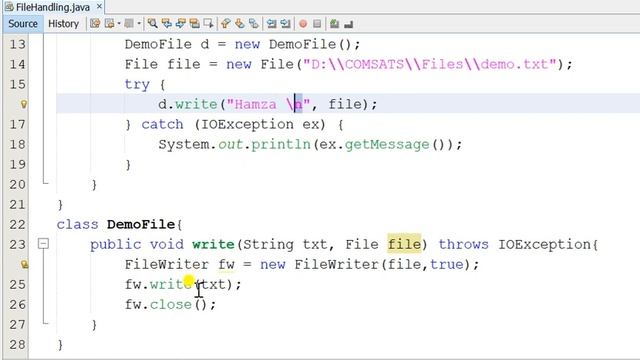Image resolution: width=640 pixels, height=360 pixels.
Task: Click the true argument in FileWriter constructor
Action: coord(447,264)
